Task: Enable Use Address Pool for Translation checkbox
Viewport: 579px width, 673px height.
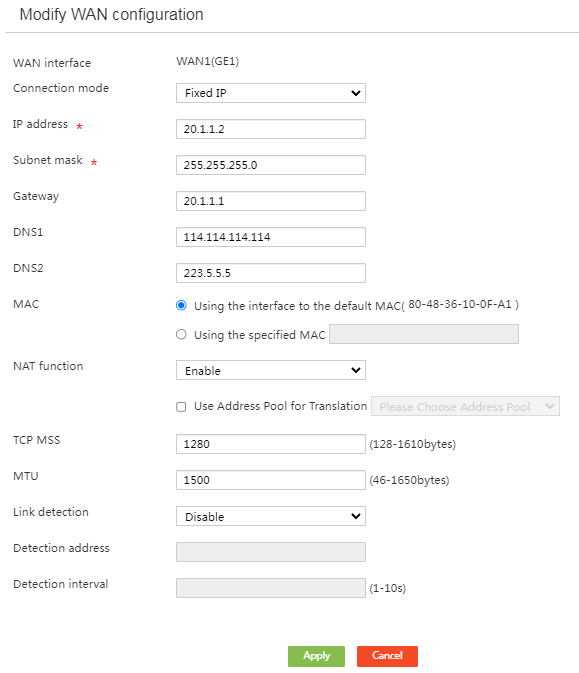Action: click(x=181, y=406)
